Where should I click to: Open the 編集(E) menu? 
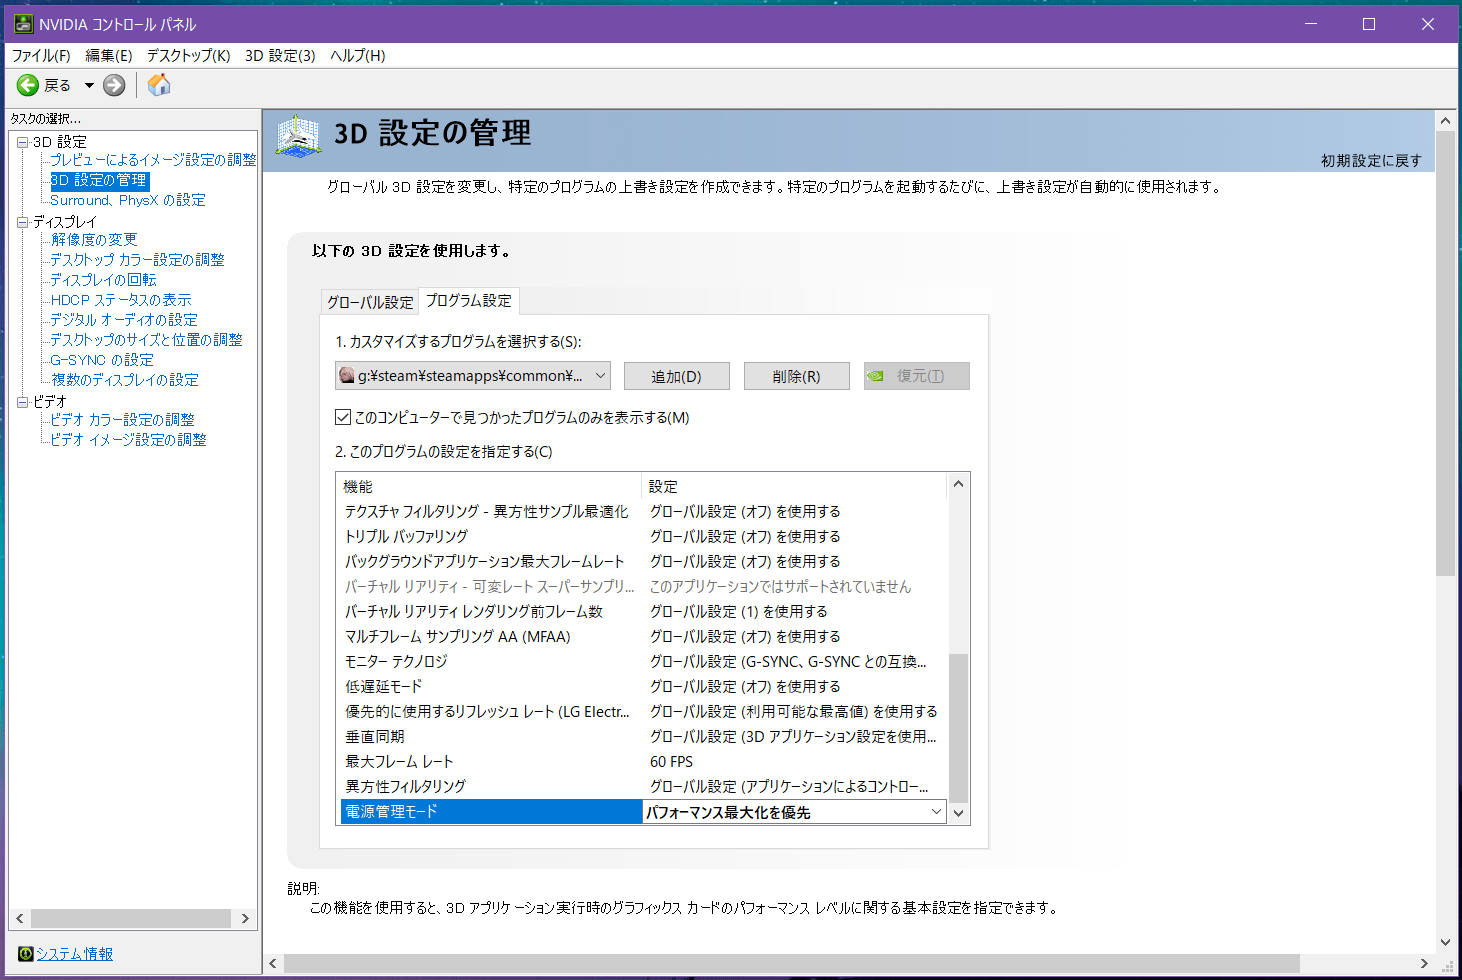pyautogui.click(x=109, y=55)
